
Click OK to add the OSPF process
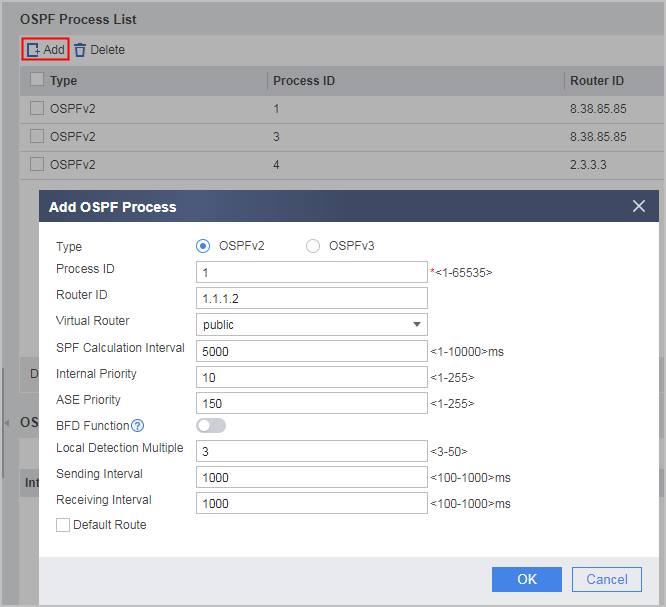coord(527,579)
